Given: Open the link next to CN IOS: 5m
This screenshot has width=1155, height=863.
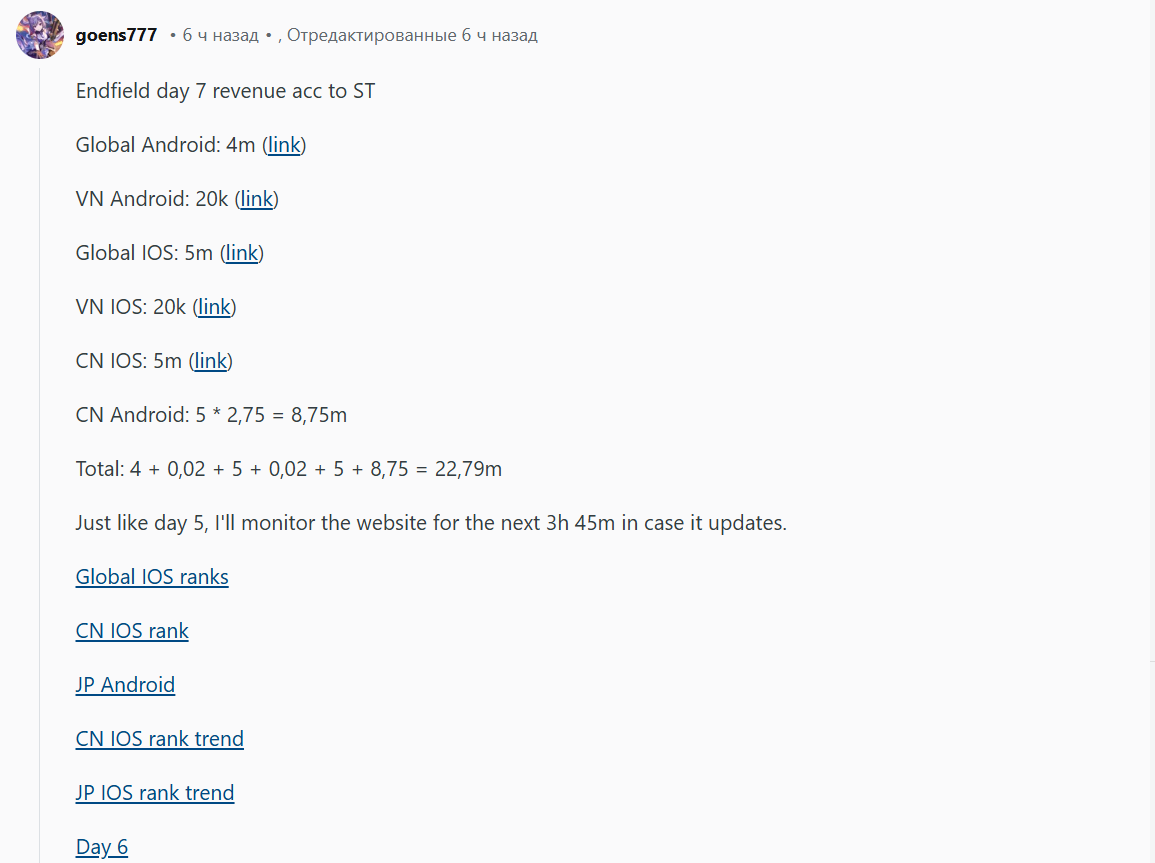Looking at the screenshot, I should coord(211,361).
